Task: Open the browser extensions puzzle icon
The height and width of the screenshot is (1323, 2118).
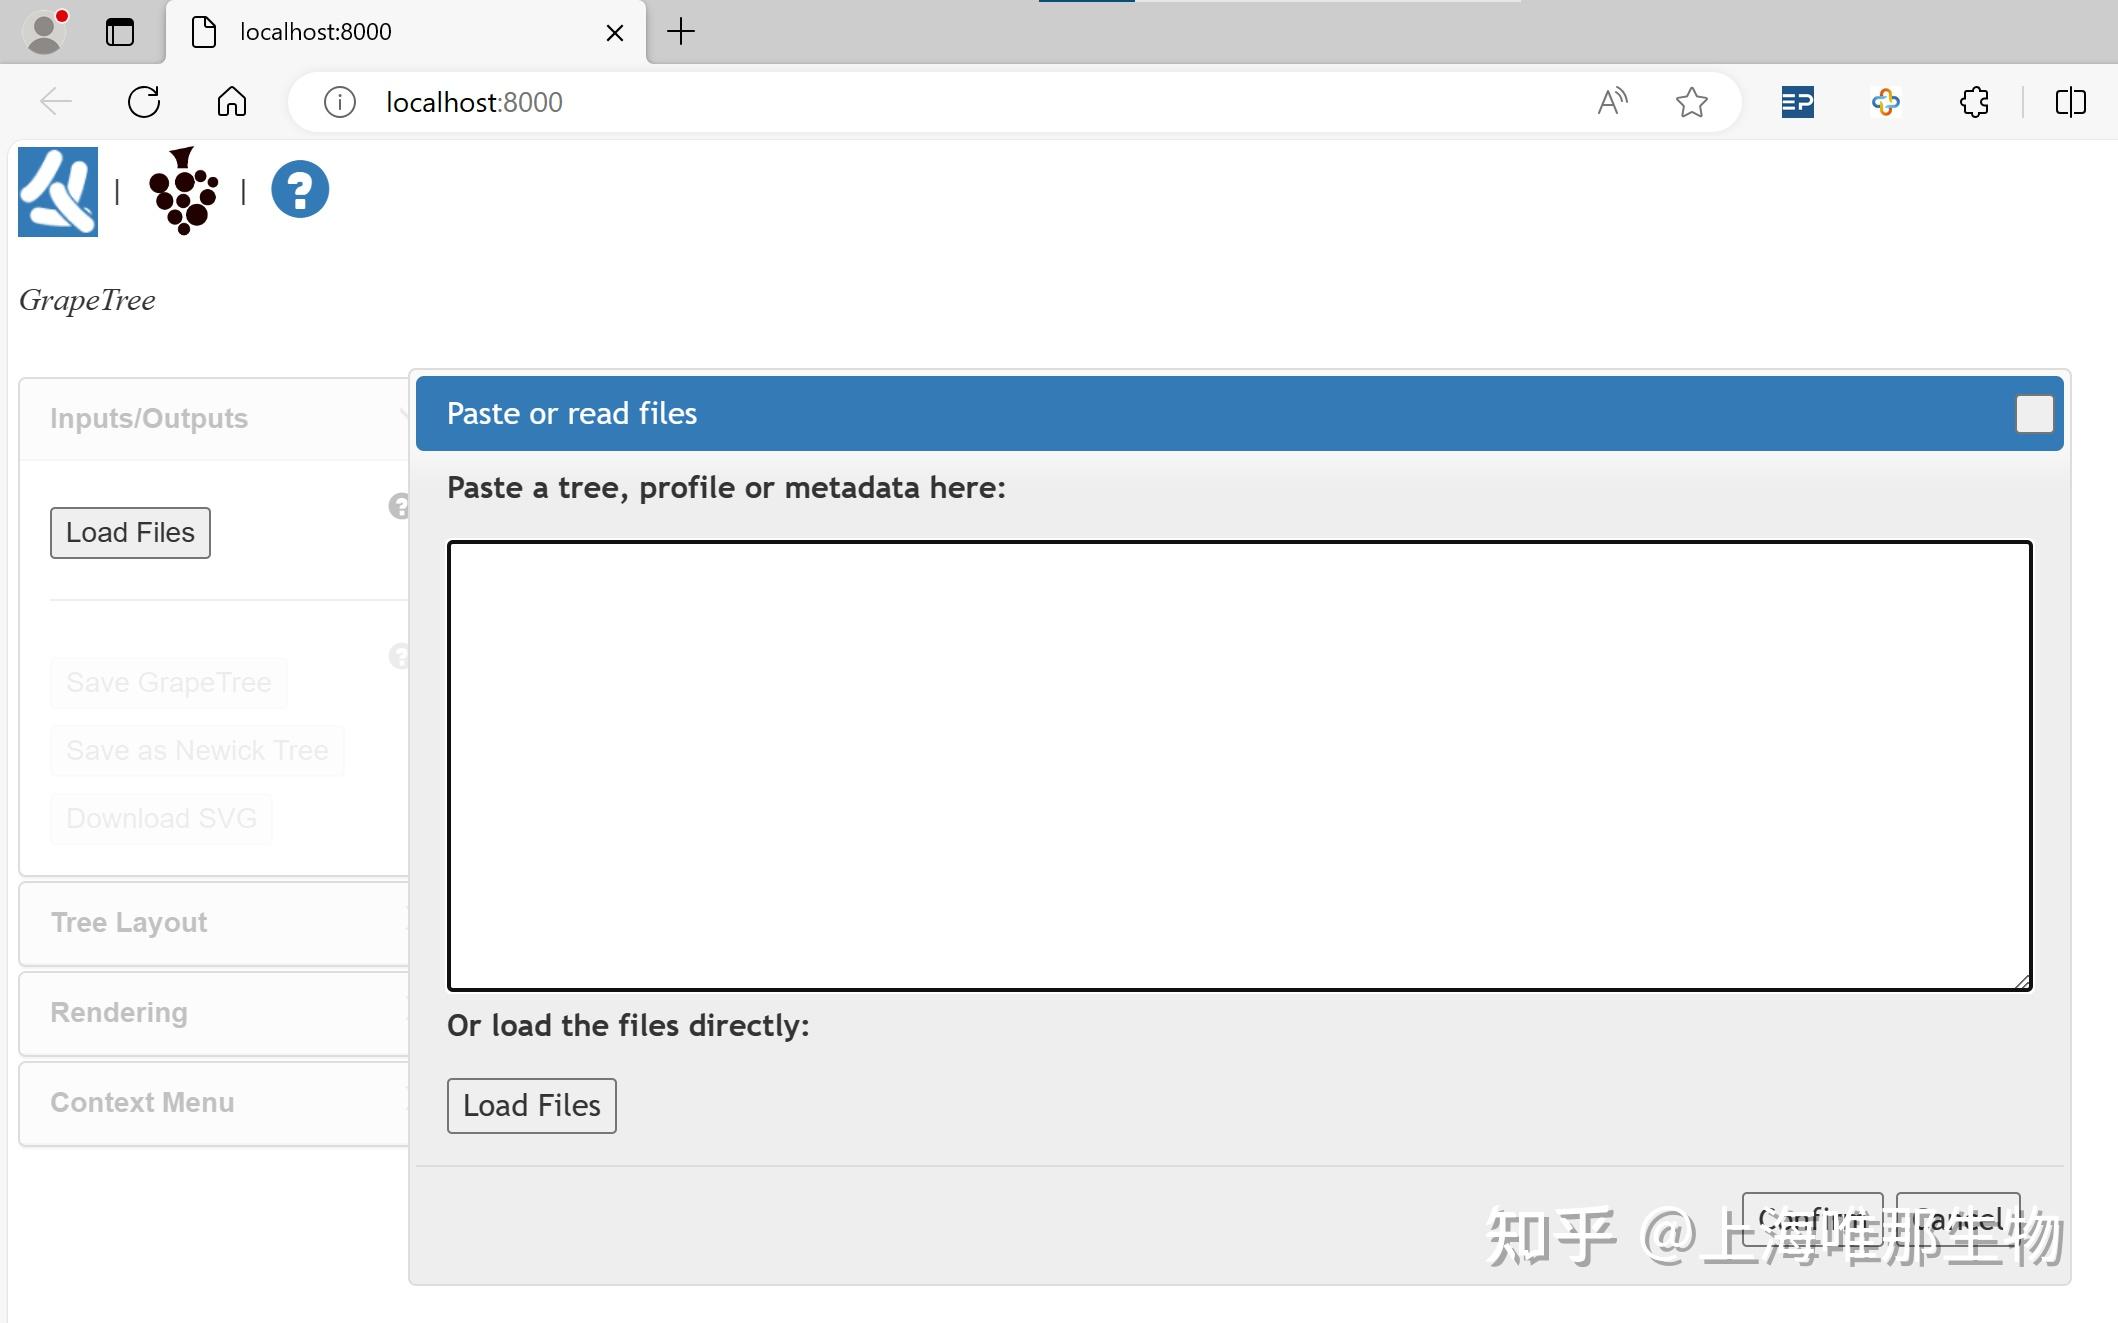Action: pyautogui.click(x=1974, y=102)
